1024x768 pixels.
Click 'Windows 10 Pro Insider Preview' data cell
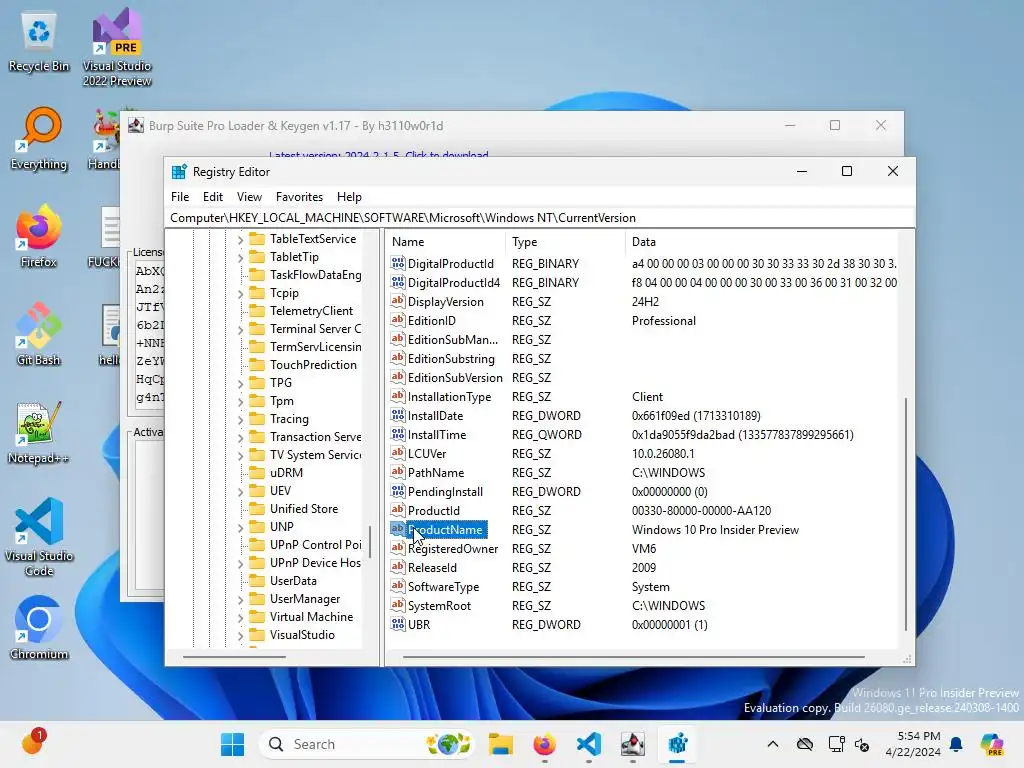point(715,530)
